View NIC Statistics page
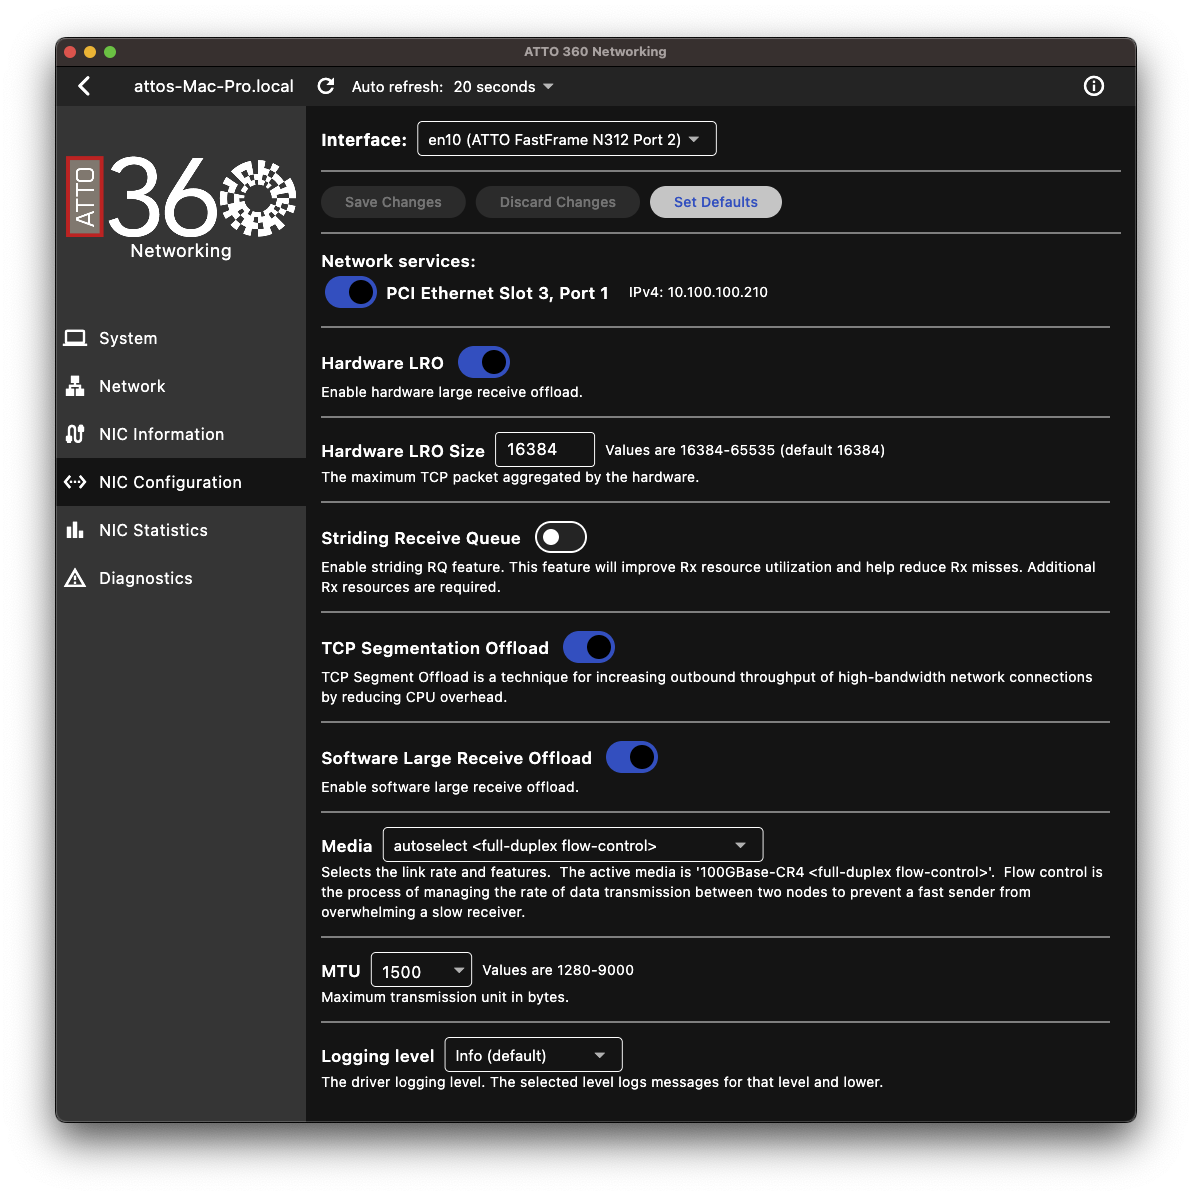 coord(181,530)
